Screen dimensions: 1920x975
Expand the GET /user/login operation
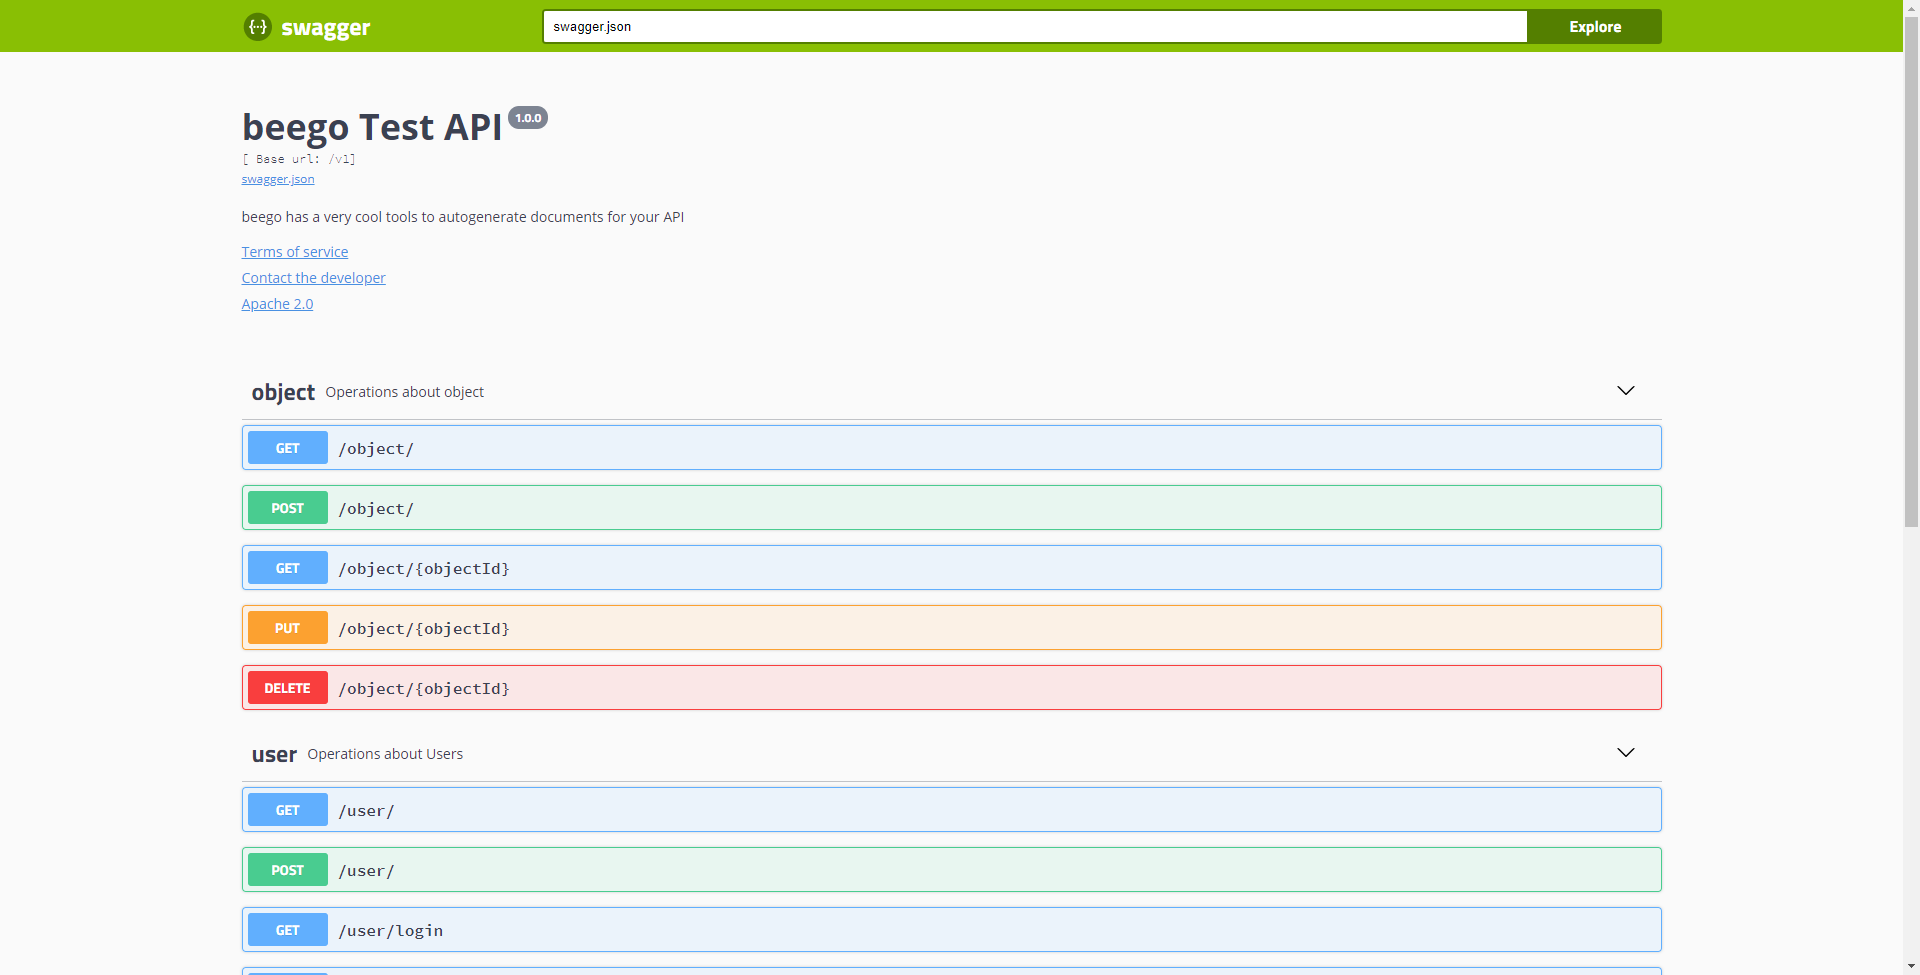(951, 930)
